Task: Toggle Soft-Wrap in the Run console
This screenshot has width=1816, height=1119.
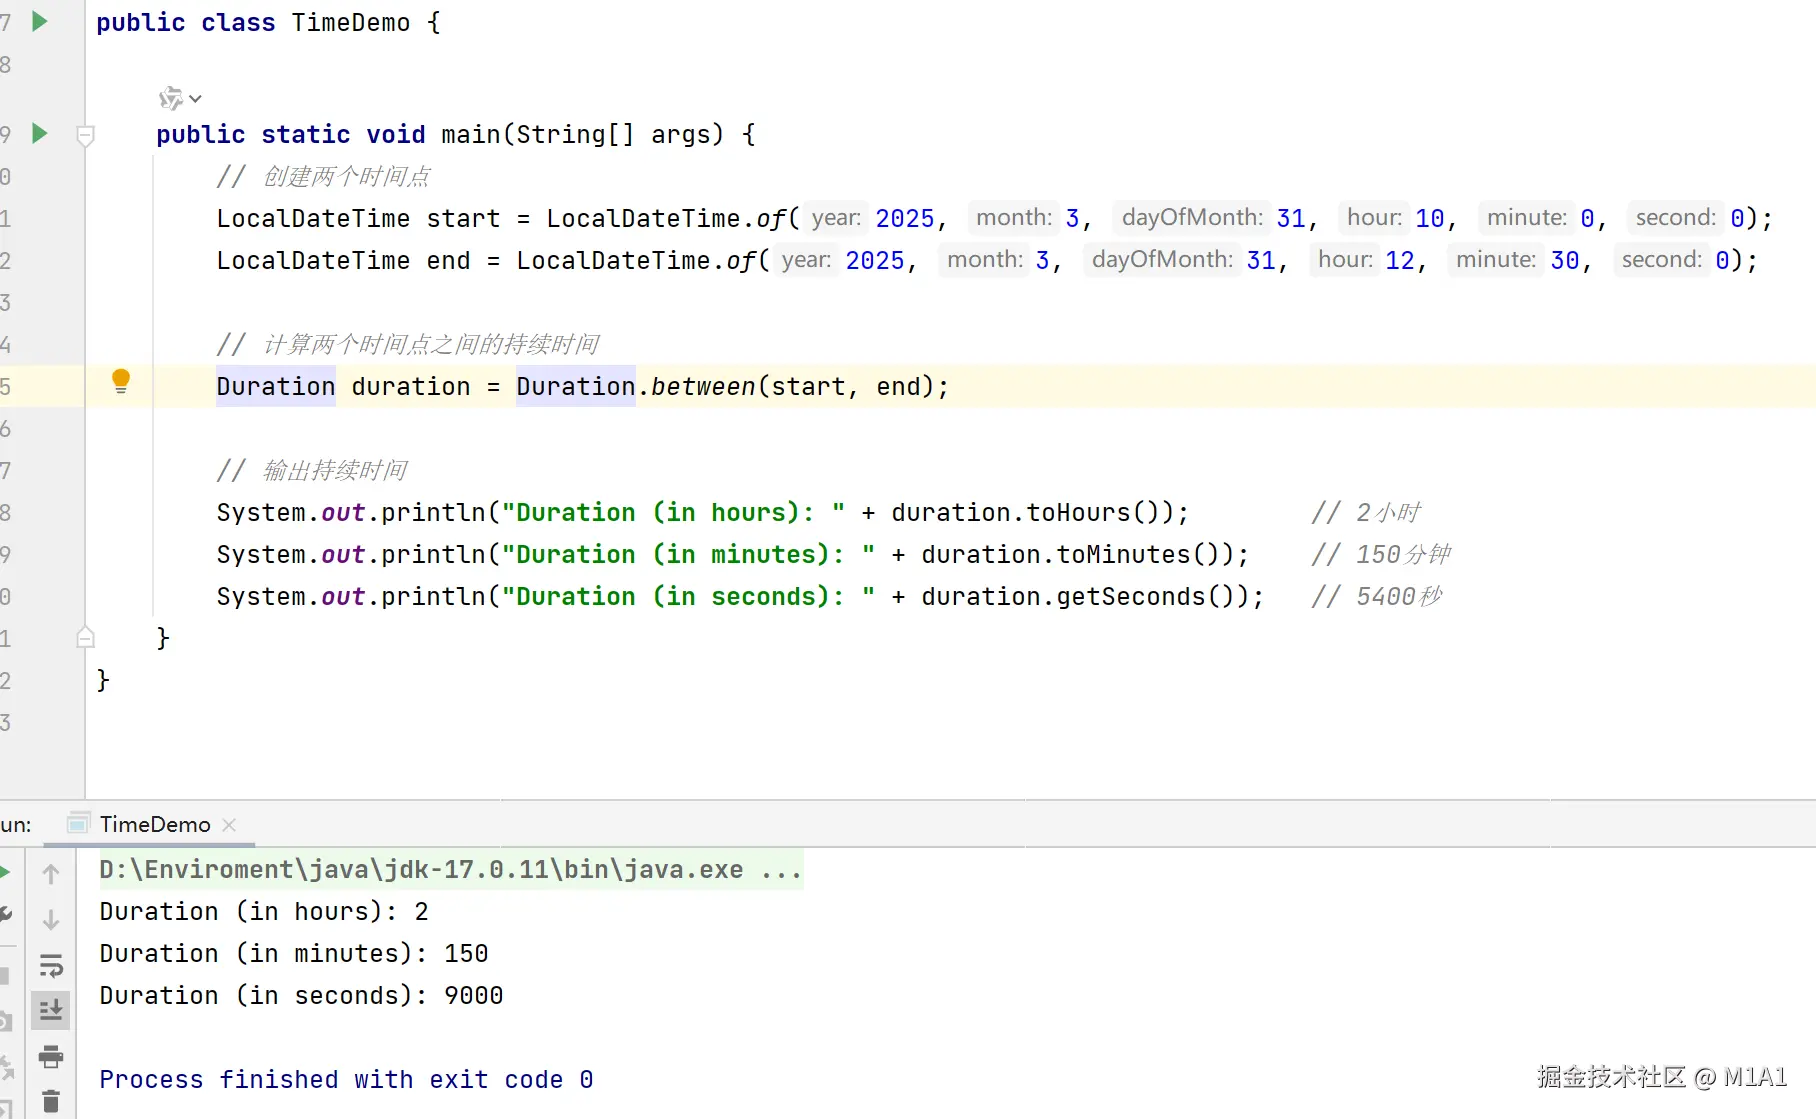Action: coord(51,966)
